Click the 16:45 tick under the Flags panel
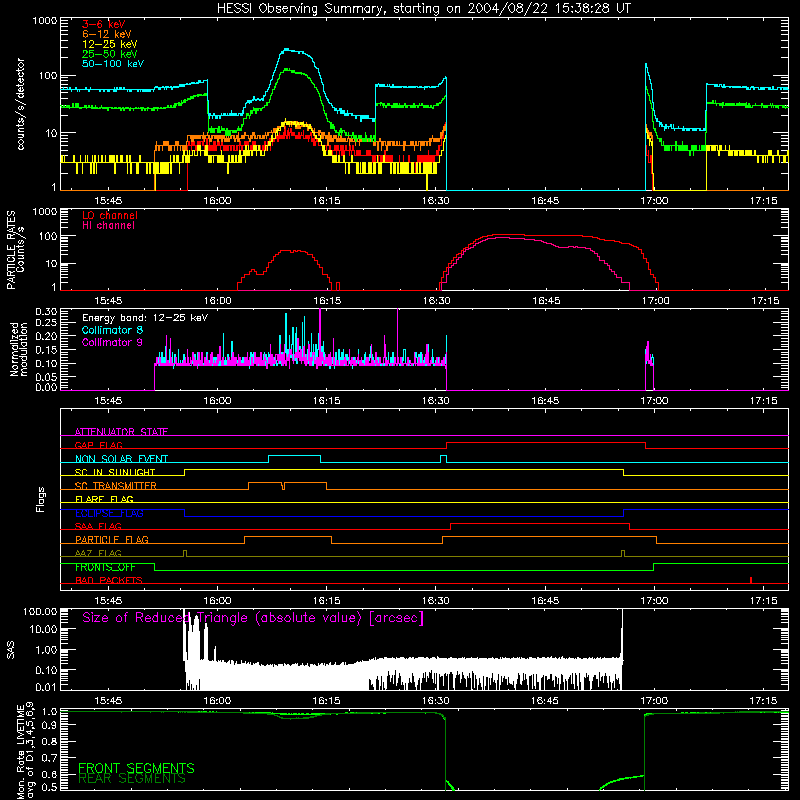The height and width of the screenshot is (800, 800). pyautogui.click(x=545, y=601)
